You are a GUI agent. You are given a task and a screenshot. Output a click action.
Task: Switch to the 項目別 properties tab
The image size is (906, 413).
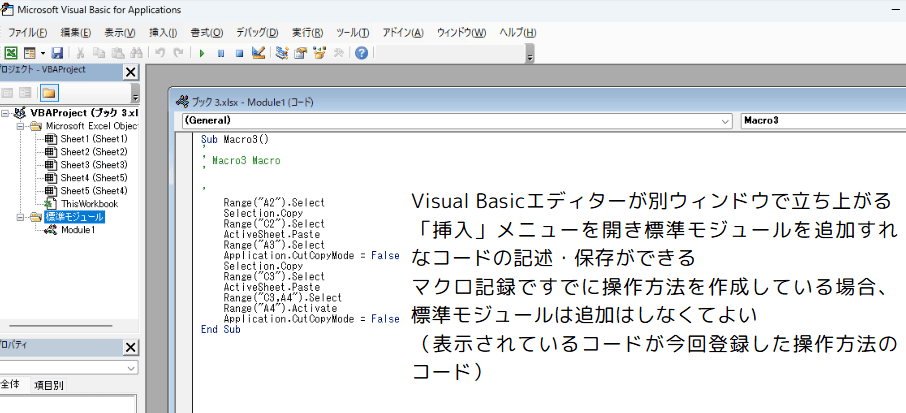pos(49,386)
